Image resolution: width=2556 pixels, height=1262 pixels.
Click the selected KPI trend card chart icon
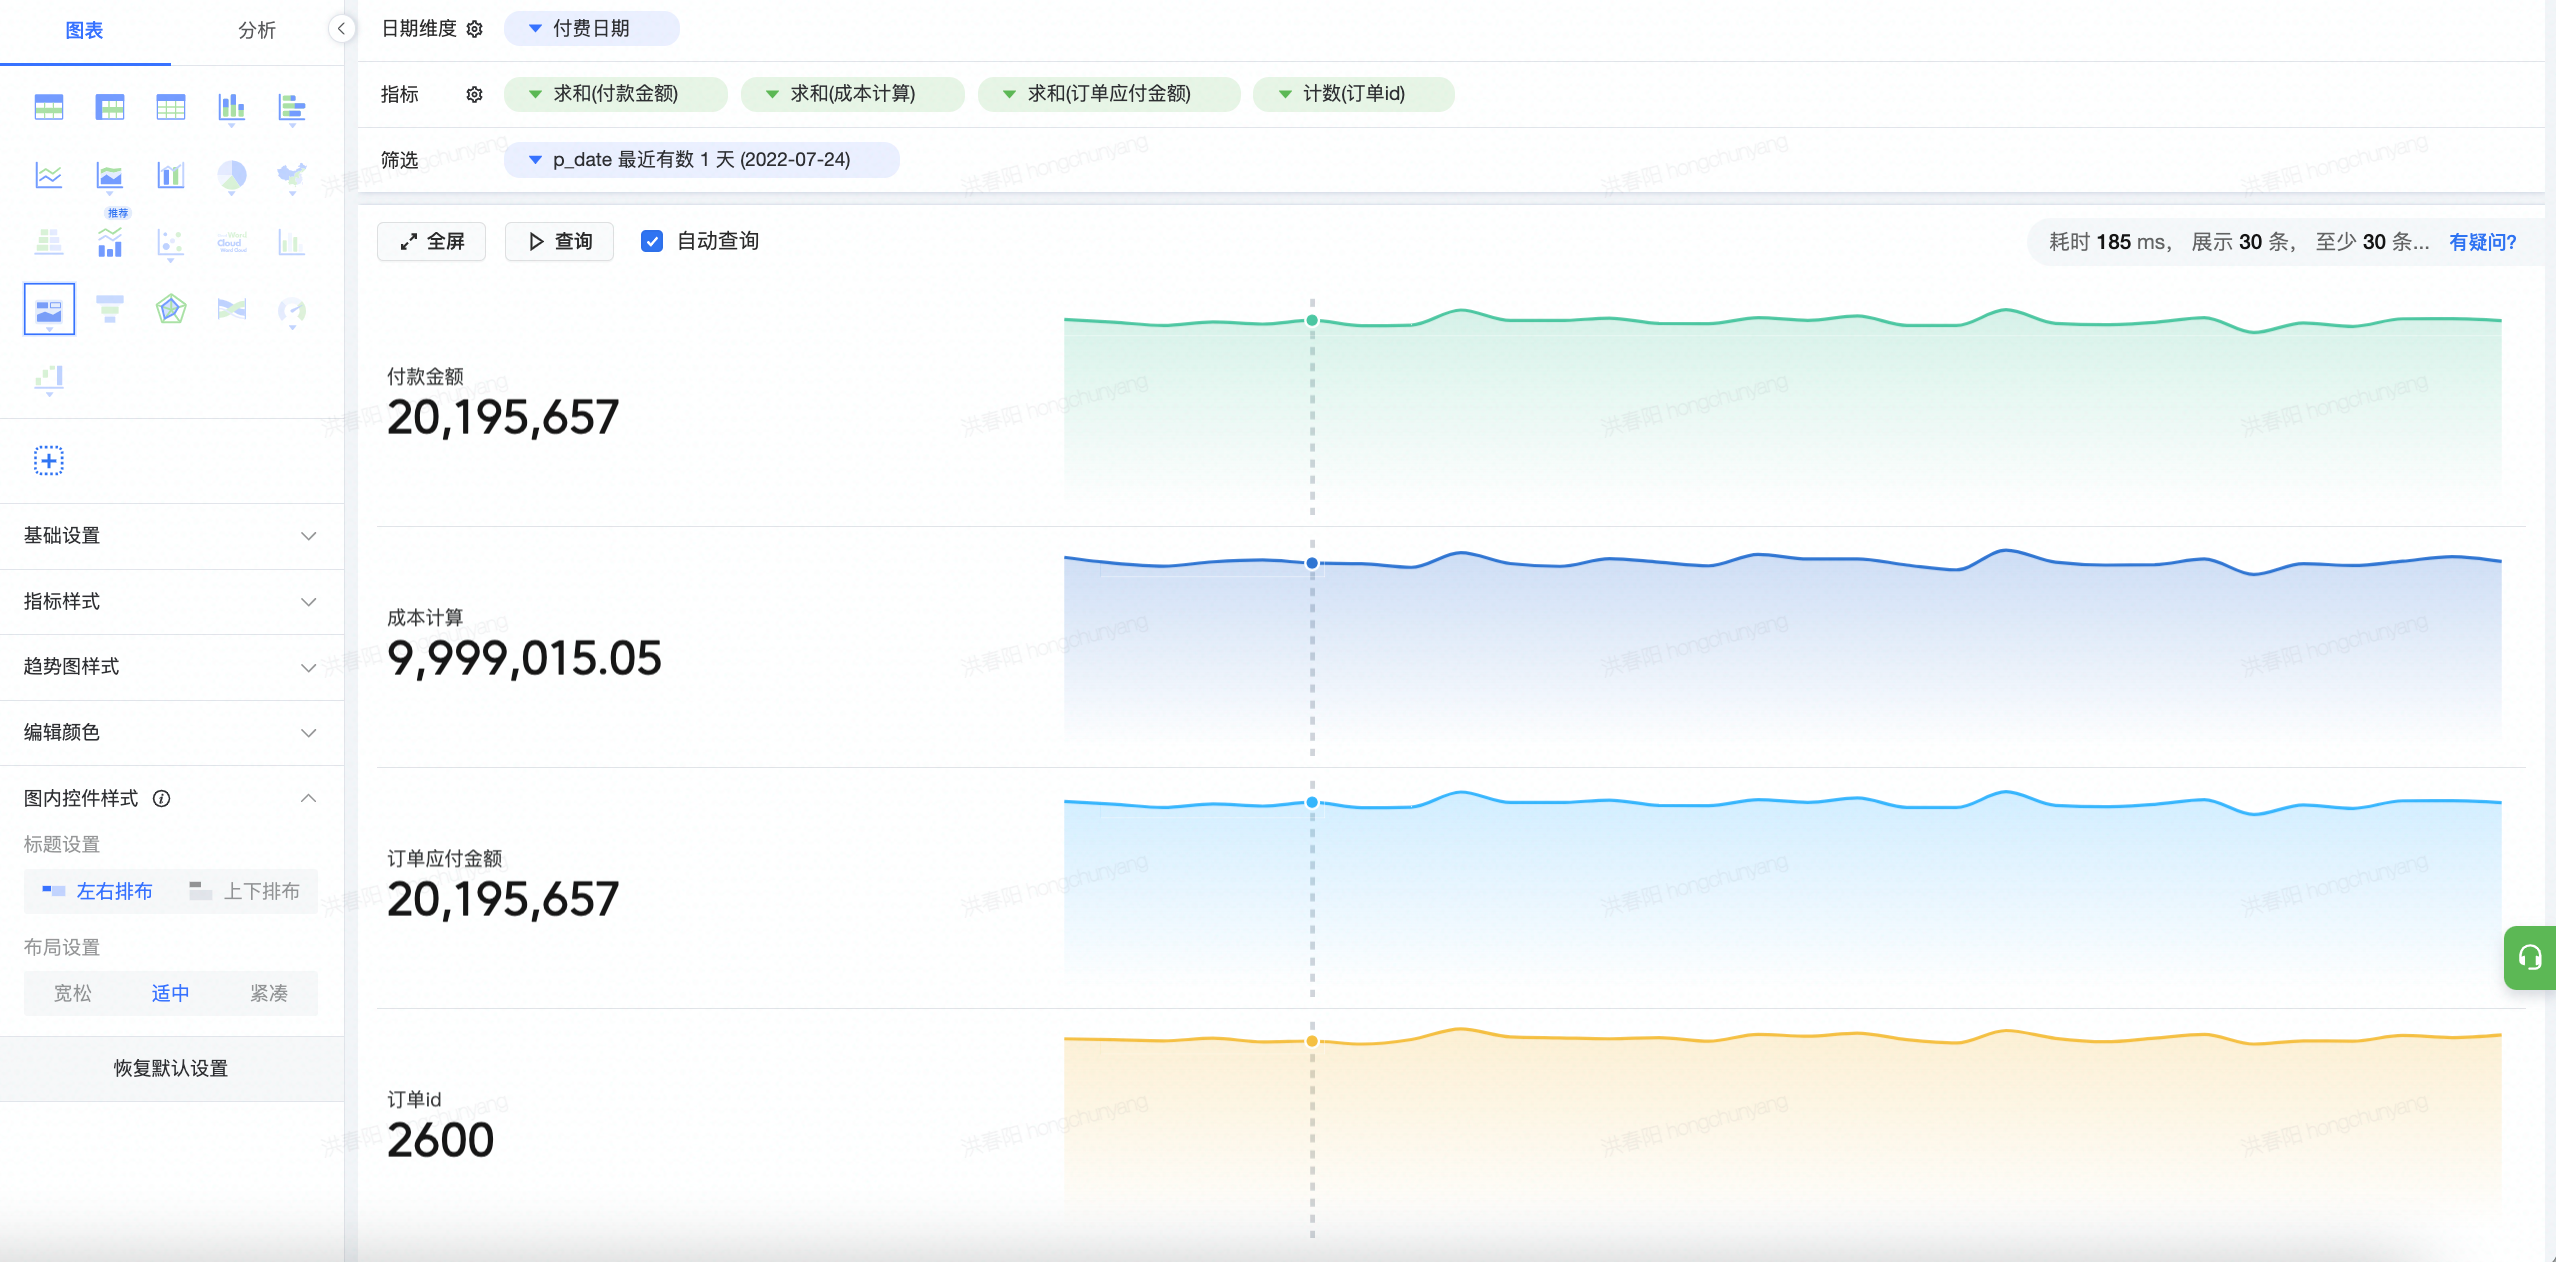pyautogui.click(x=49, y=309)
